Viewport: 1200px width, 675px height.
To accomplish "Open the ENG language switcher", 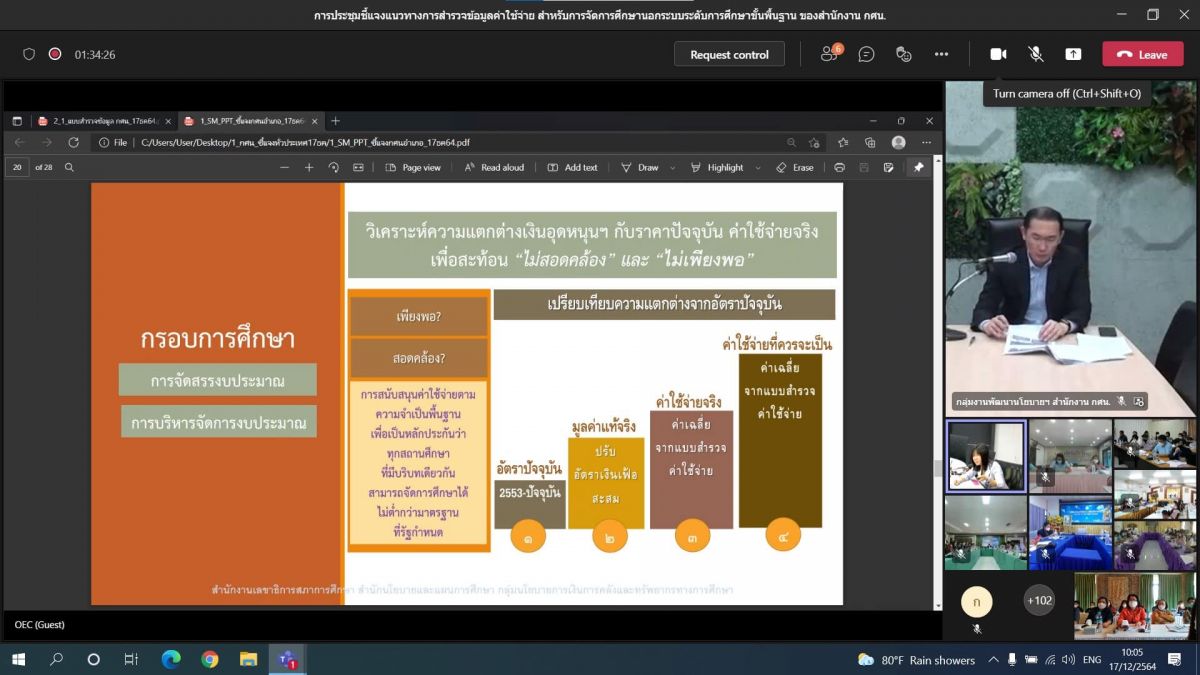I will point(1093,660).
